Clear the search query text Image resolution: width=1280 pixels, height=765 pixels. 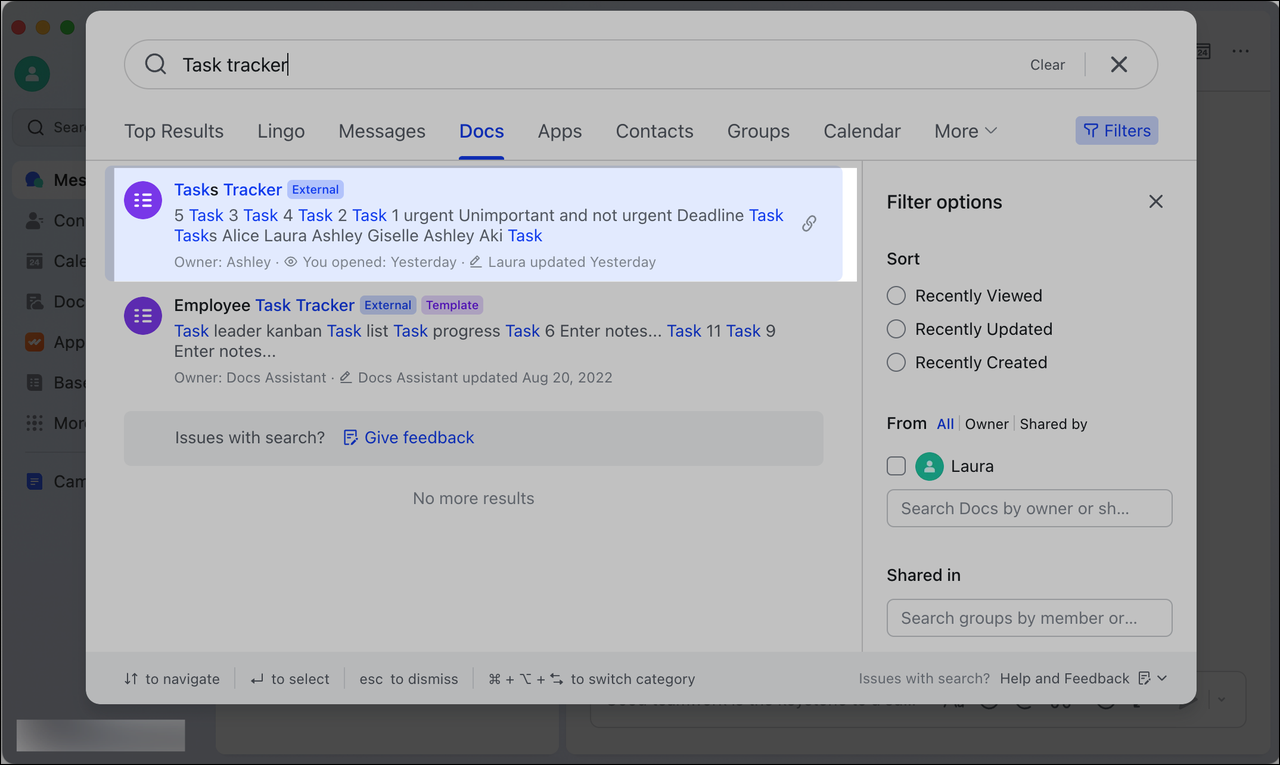coord(1047,64)
